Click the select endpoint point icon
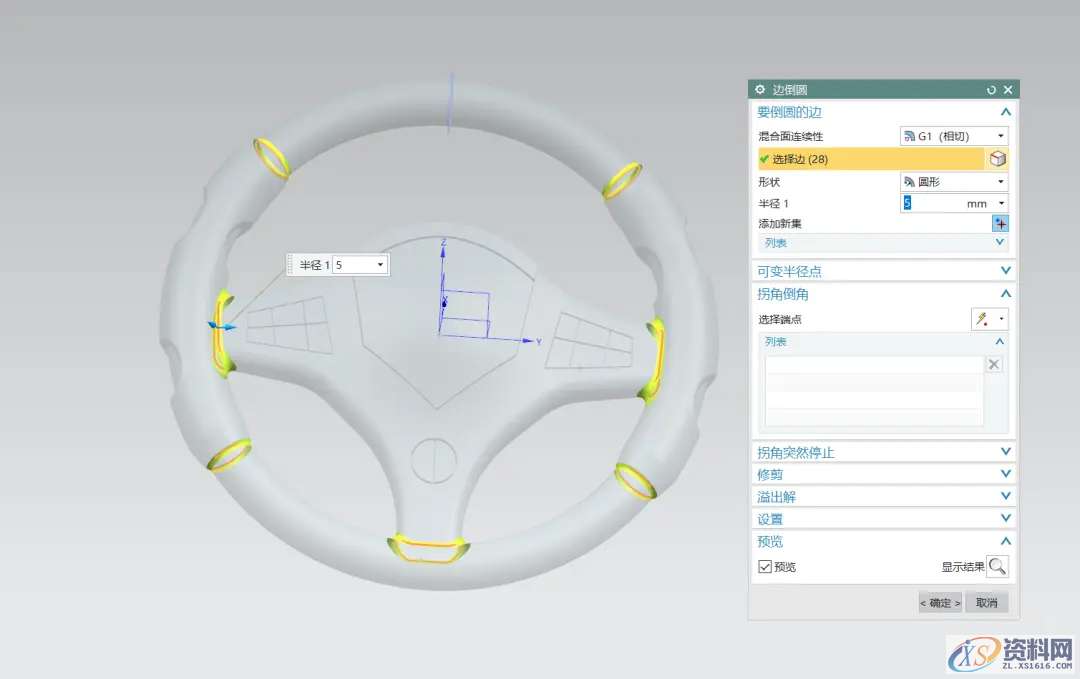This screenshot has height=679, width=1080. [x=983, y=319]
